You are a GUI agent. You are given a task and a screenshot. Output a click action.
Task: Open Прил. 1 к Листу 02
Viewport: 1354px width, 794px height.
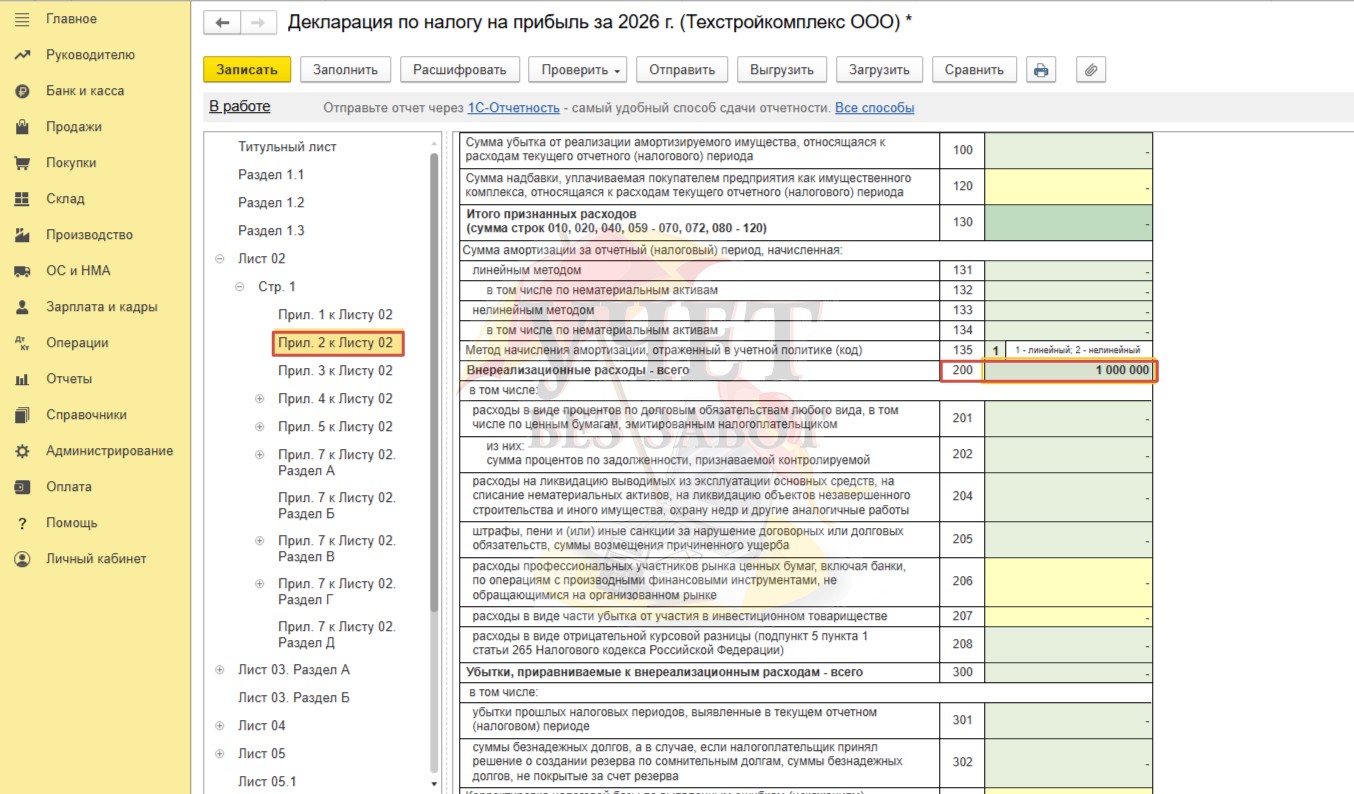335,315
